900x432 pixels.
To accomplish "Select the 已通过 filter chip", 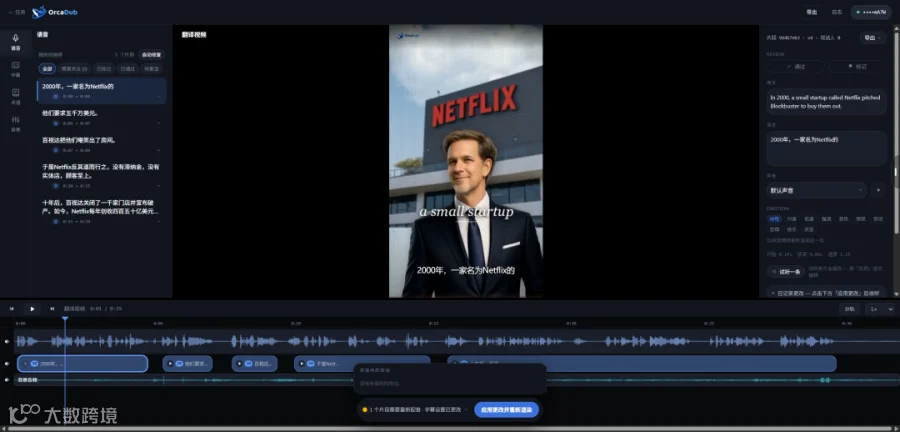I will point(127,69).
